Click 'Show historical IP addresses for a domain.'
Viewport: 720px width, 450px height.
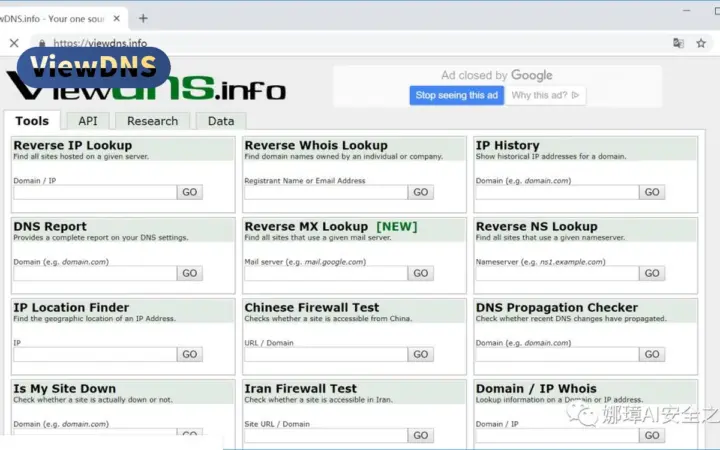(x=551, y=157)
